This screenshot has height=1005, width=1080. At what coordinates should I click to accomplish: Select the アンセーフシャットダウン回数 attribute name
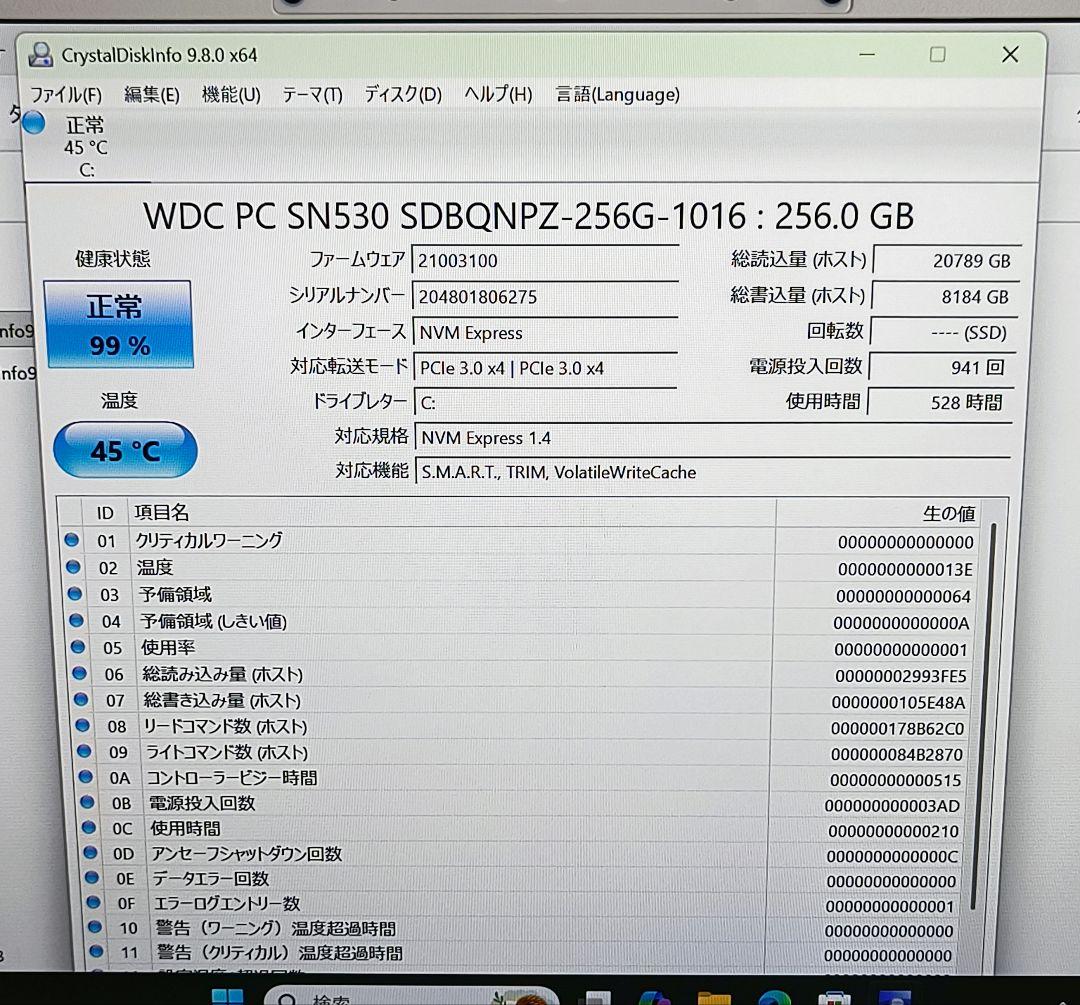[247, 853]
